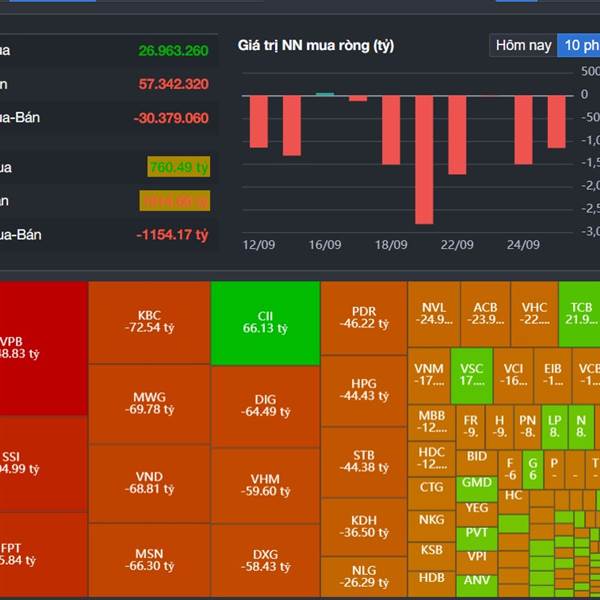The height and width of the screenshot is (600, 600).
Task: Click the 57.342.320 sell volume value
Action: pyautogui.click(x=173, y=84)
